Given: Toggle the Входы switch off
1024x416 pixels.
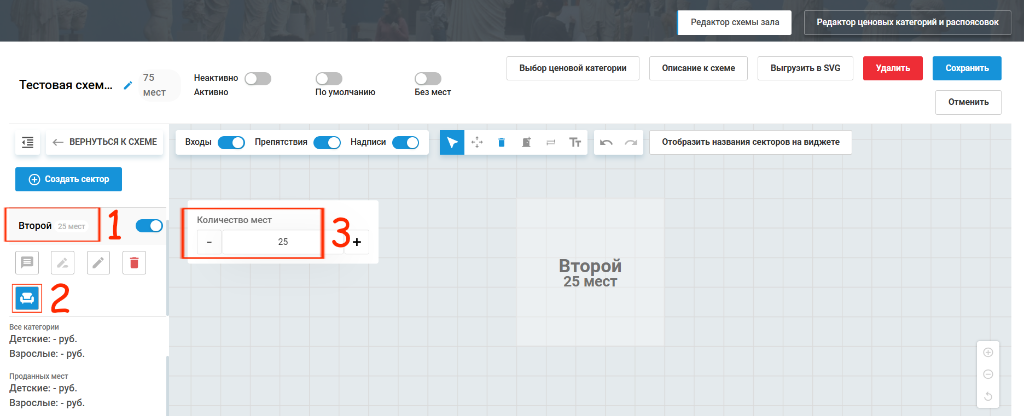Looking at the screenshot, I should (231, 142).
